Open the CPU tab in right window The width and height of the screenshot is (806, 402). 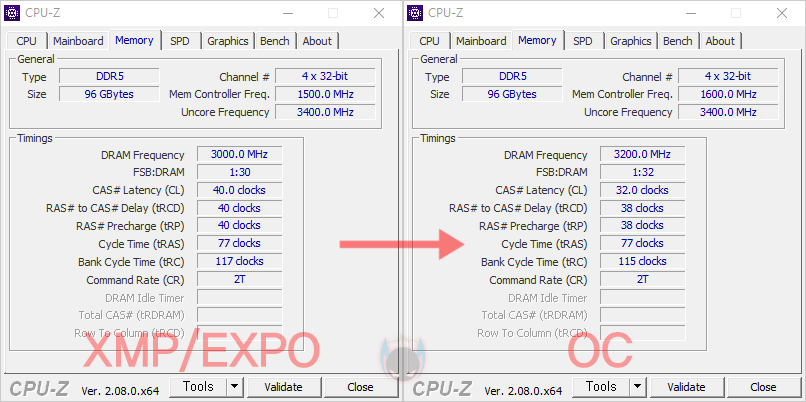(x=430, y=41)
